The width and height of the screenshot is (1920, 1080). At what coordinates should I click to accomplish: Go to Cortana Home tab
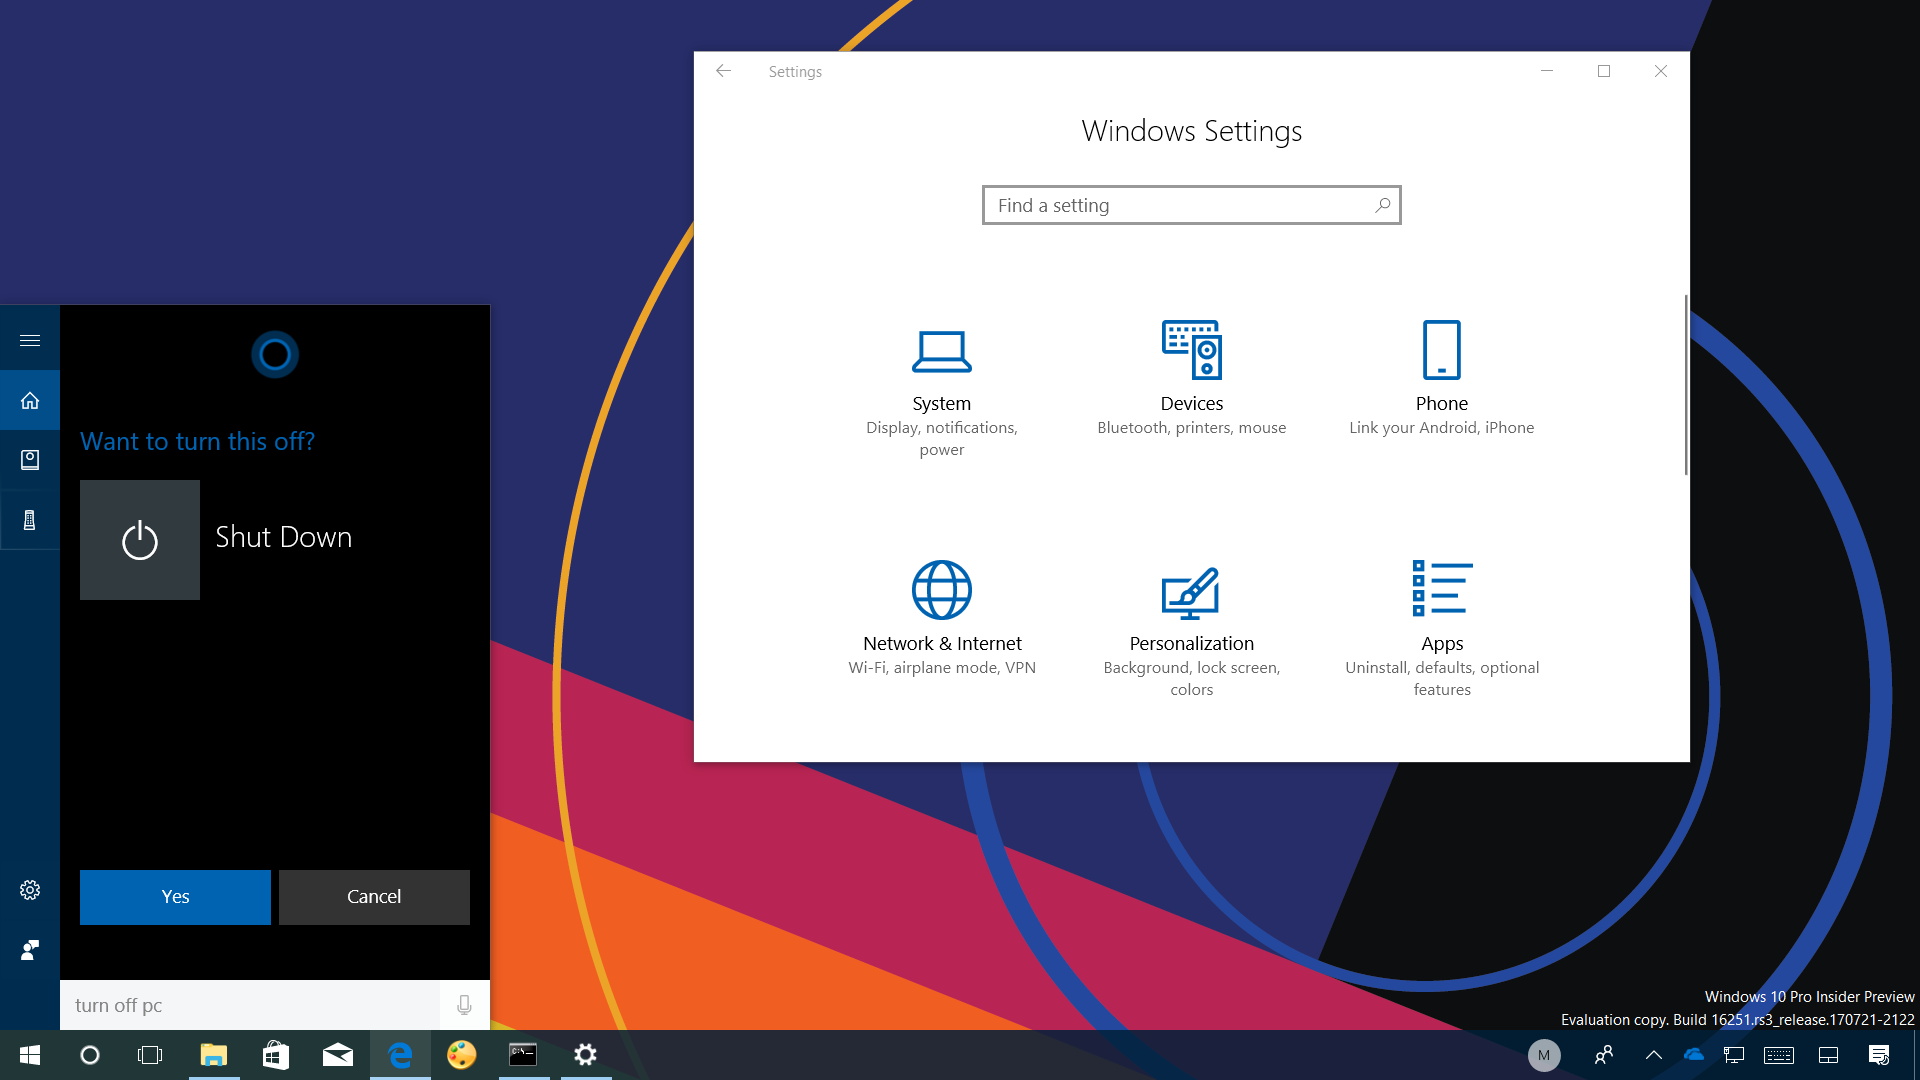(30, 401)
